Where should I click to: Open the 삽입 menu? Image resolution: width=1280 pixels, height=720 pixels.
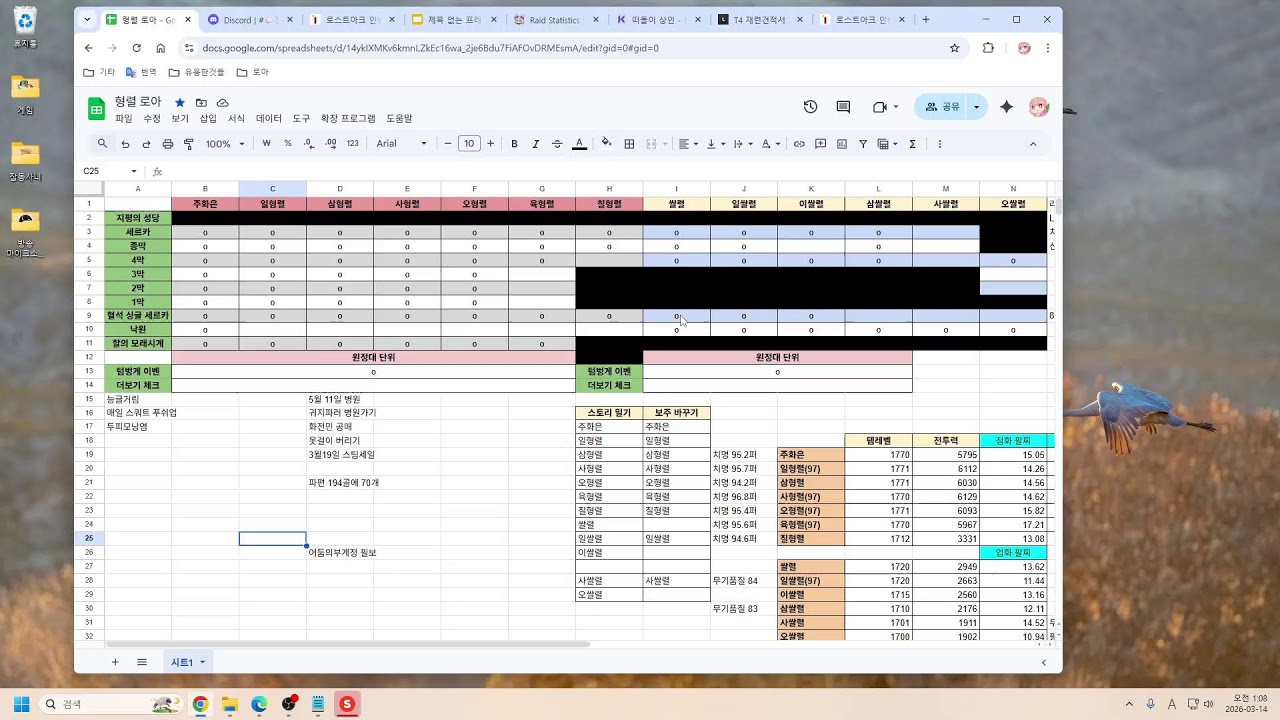click(x=208, y=118)
